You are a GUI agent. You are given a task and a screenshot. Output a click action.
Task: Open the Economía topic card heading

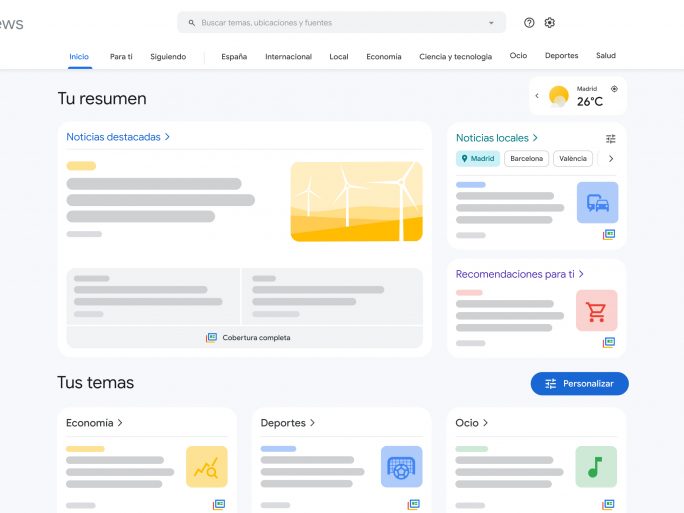(94, 423)
